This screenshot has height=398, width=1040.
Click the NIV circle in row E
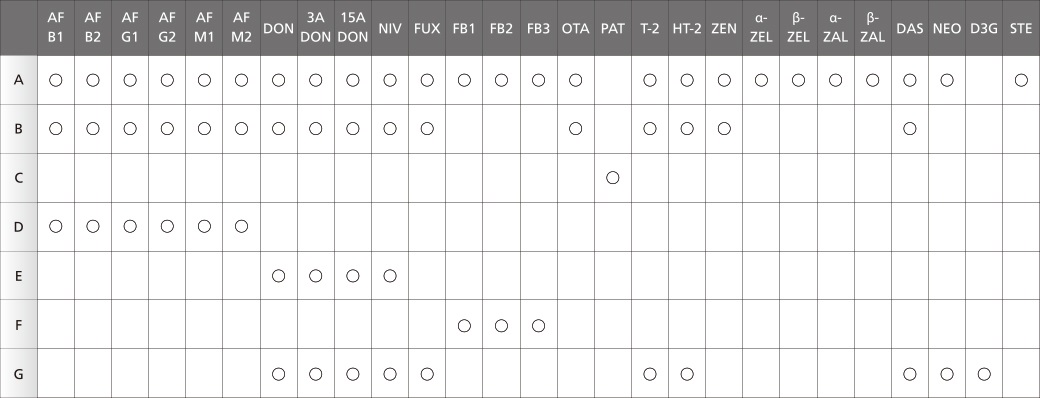point(390,275)
